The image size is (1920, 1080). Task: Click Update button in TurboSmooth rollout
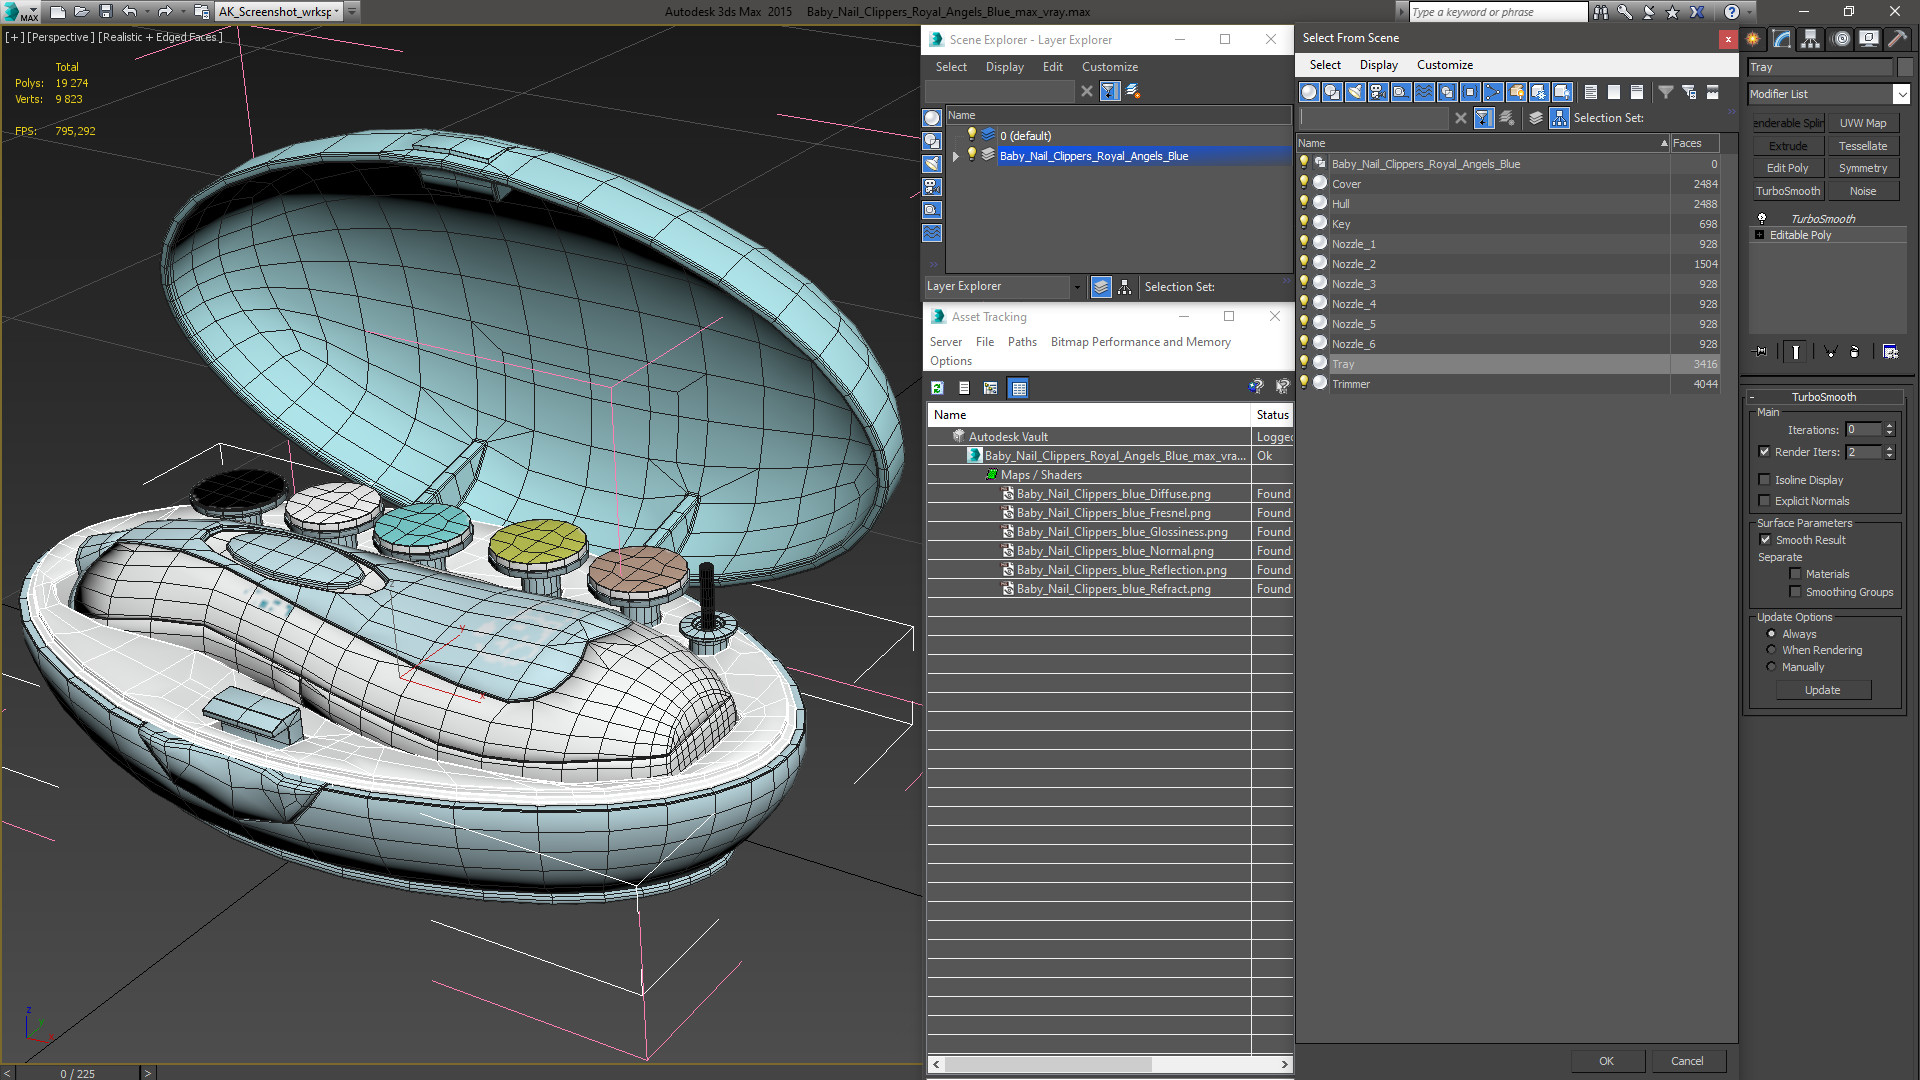pos(1823,690)
